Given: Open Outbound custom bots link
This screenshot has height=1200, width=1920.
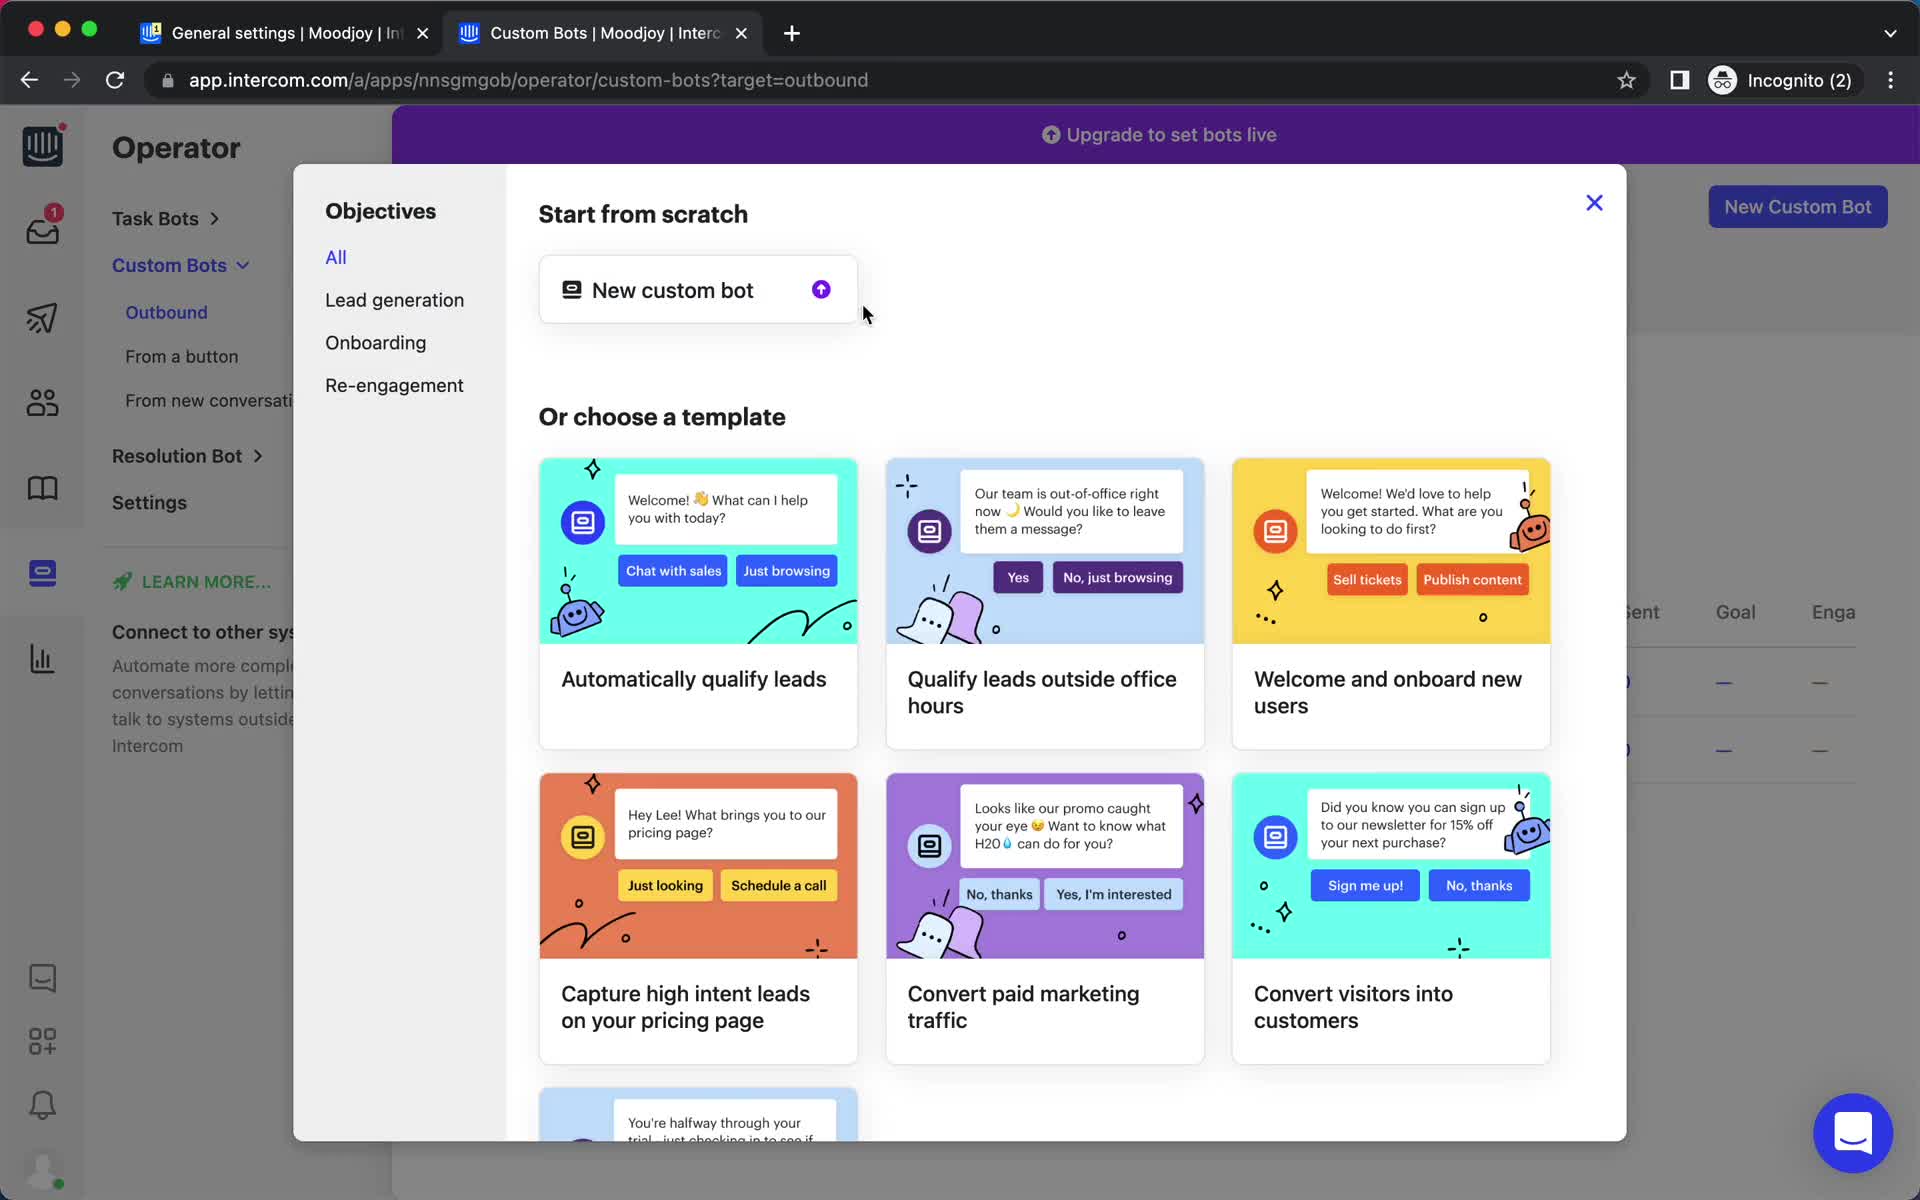Looking at the screenshot, I should (166, 313).
